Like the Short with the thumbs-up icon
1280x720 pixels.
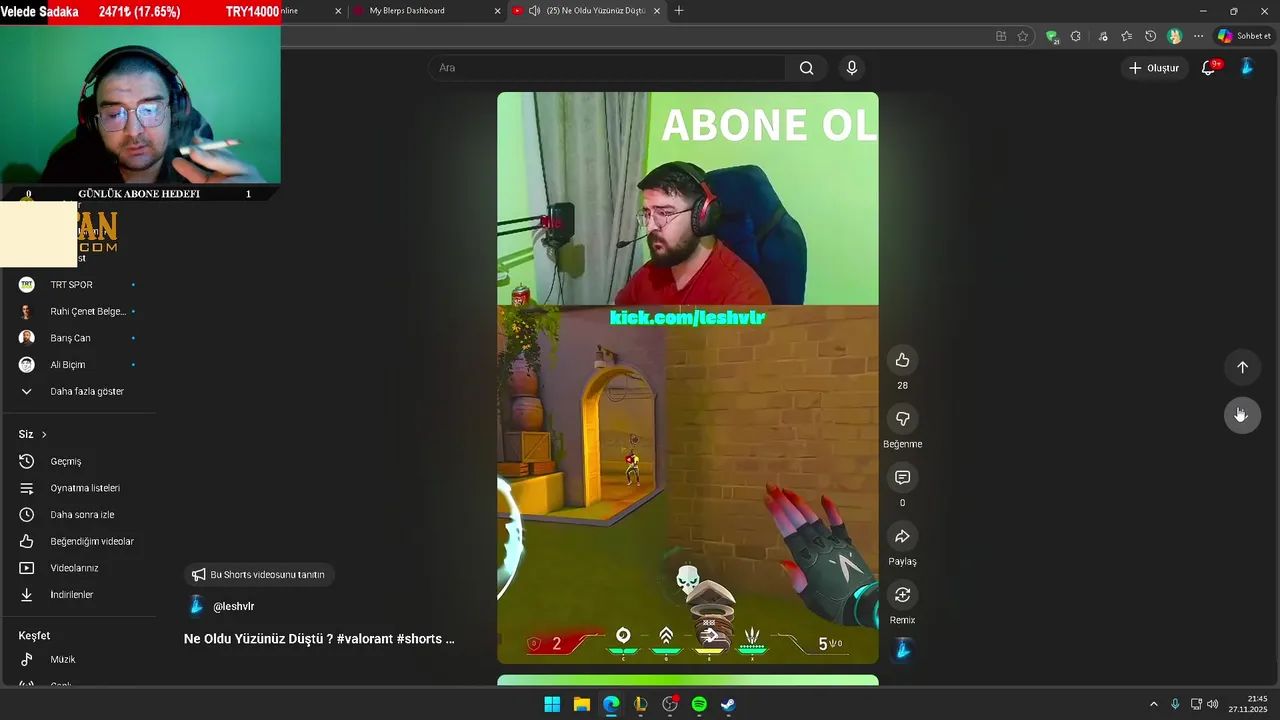(x=902, y=360)
